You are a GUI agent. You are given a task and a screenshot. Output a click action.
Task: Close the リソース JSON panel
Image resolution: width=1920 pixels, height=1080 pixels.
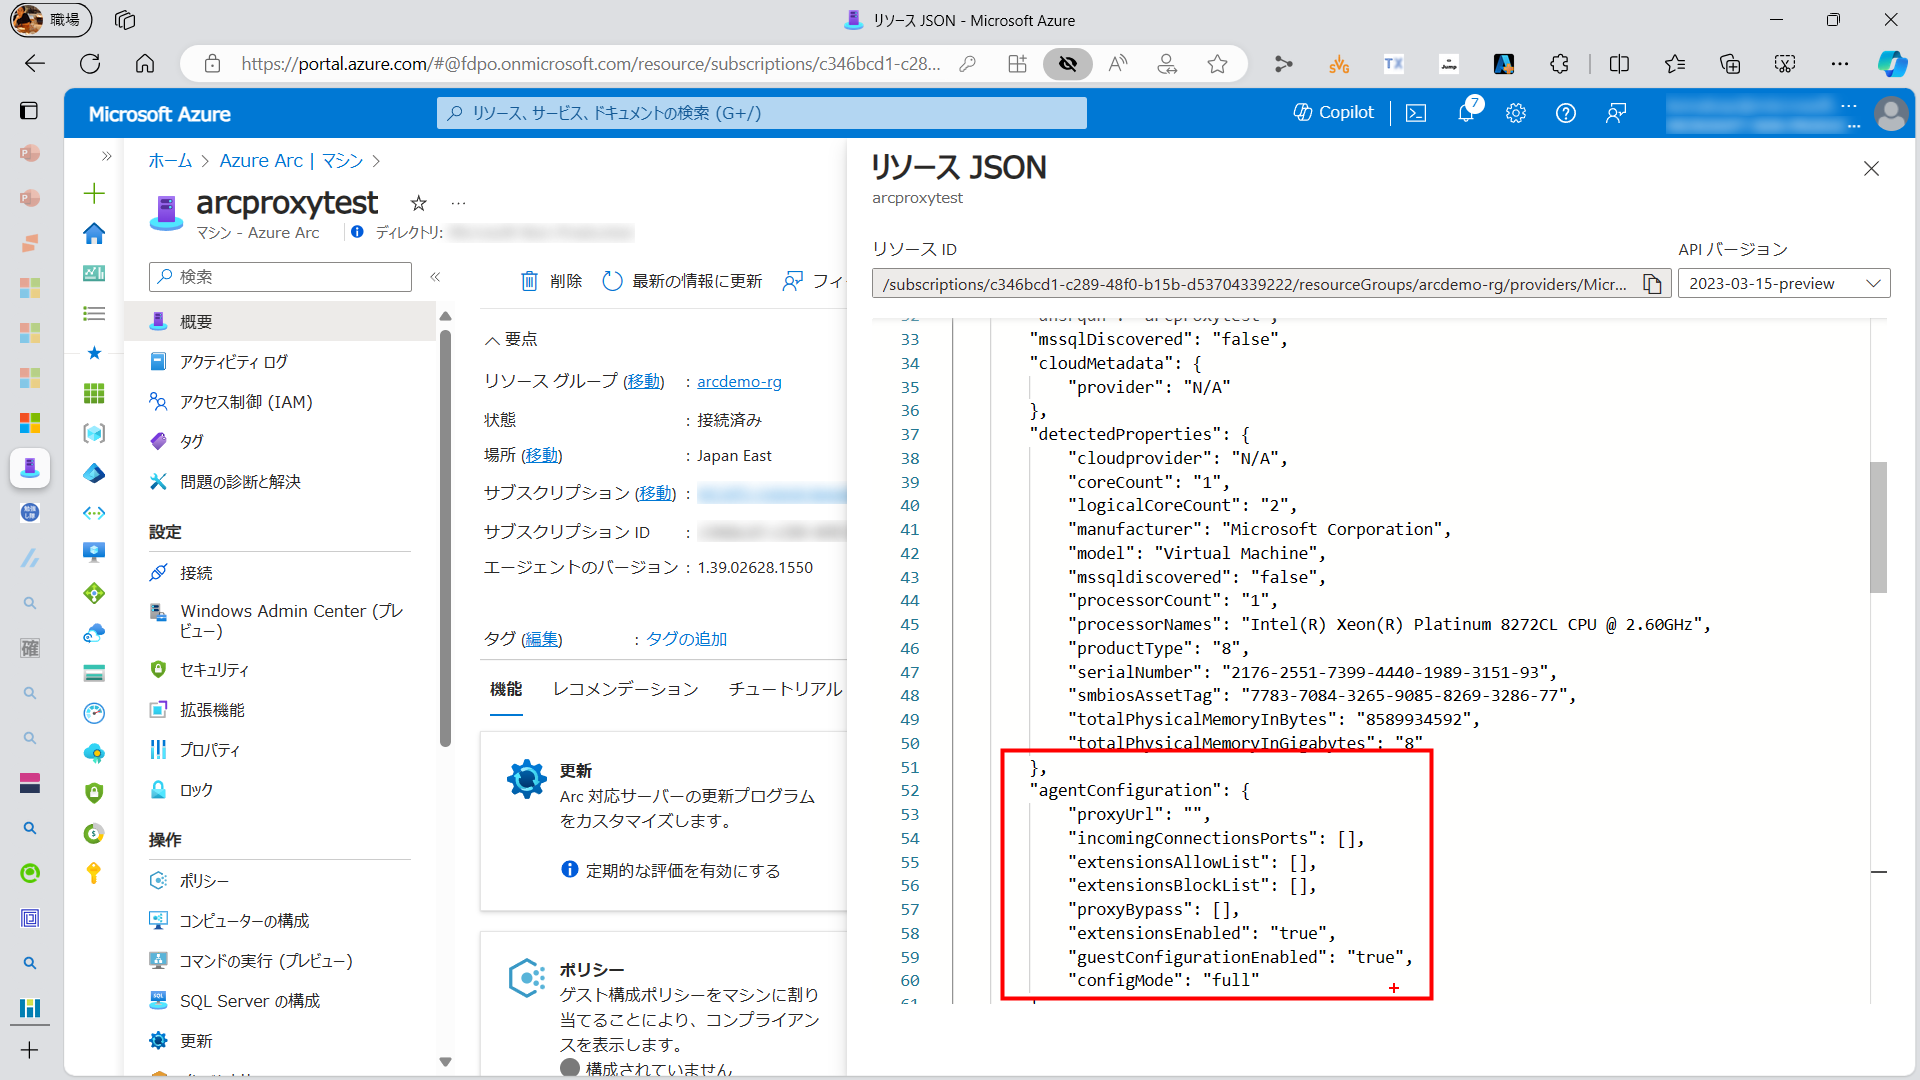tap(1871, 169)
